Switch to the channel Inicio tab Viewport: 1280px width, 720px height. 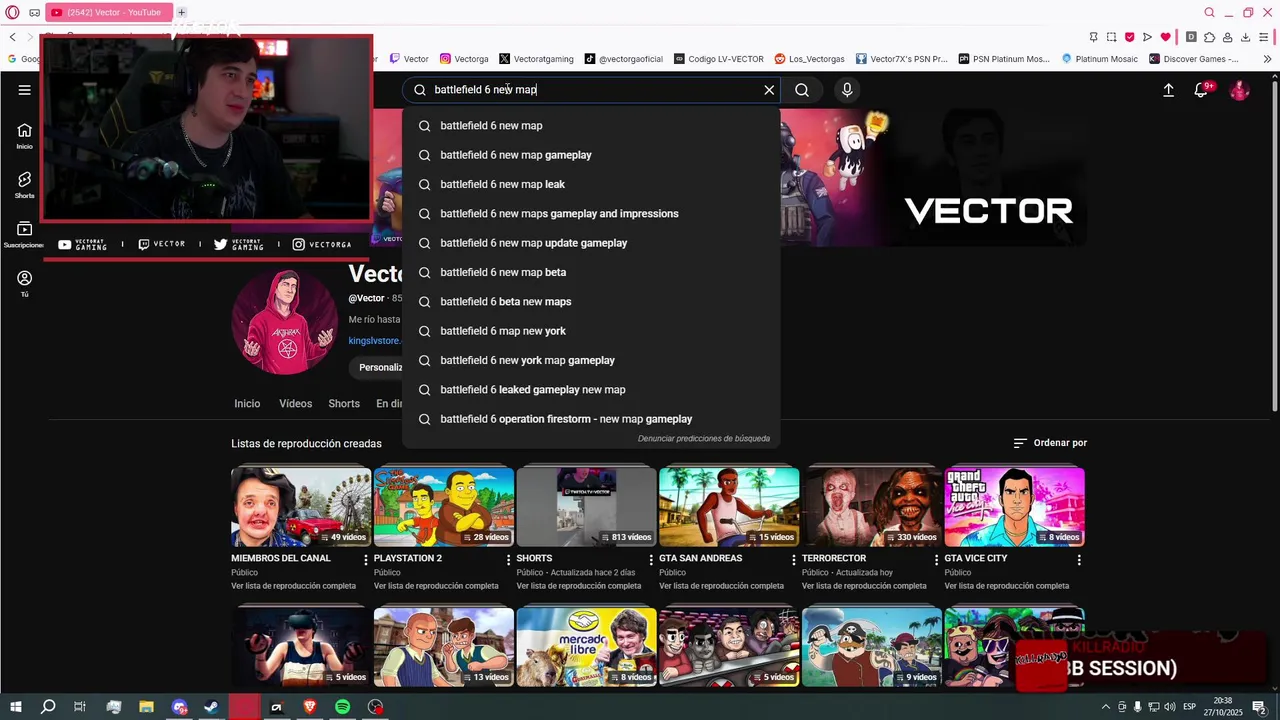(247, 404)
